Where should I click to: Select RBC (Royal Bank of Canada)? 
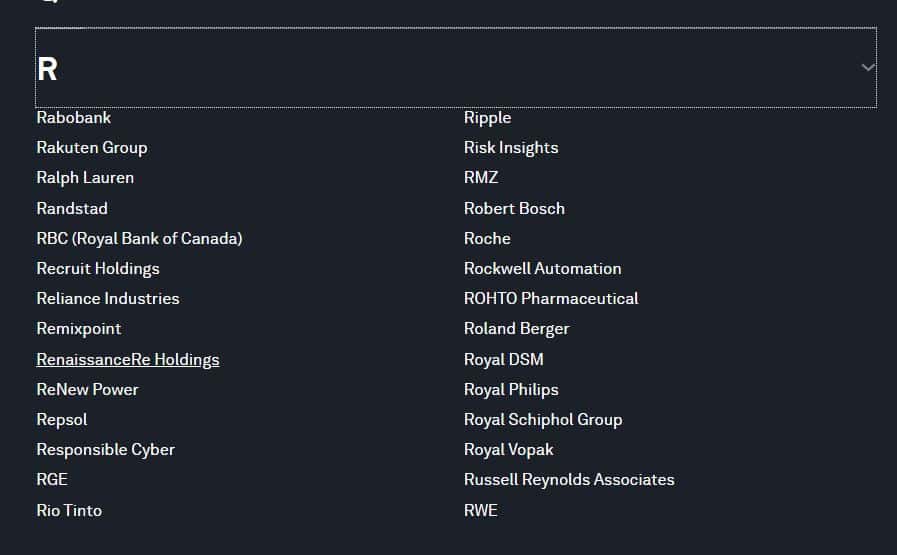[x=140, y=239]
